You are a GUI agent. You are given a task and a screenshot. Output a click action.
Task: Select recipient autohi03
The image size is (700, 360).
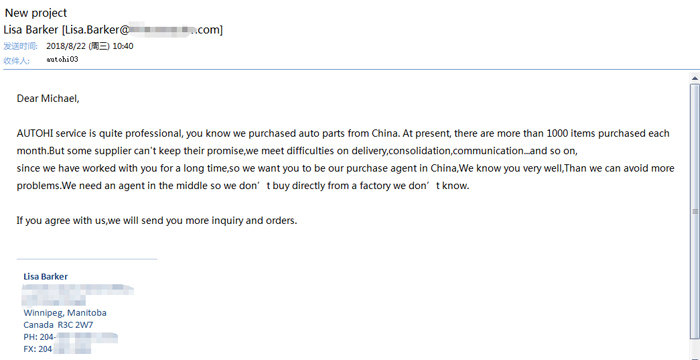pos(62,59)
